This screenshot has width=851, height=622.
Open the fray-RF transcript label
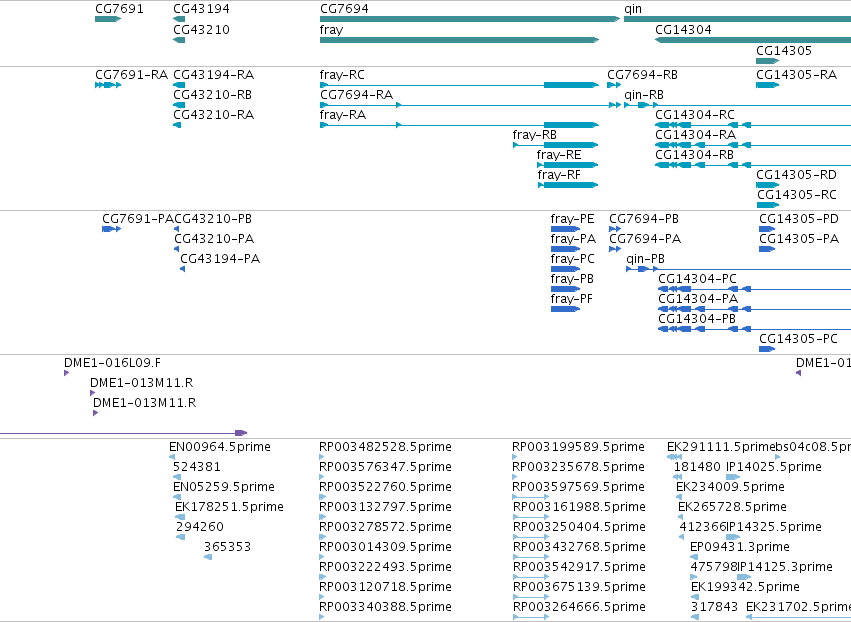coord(559,176)
